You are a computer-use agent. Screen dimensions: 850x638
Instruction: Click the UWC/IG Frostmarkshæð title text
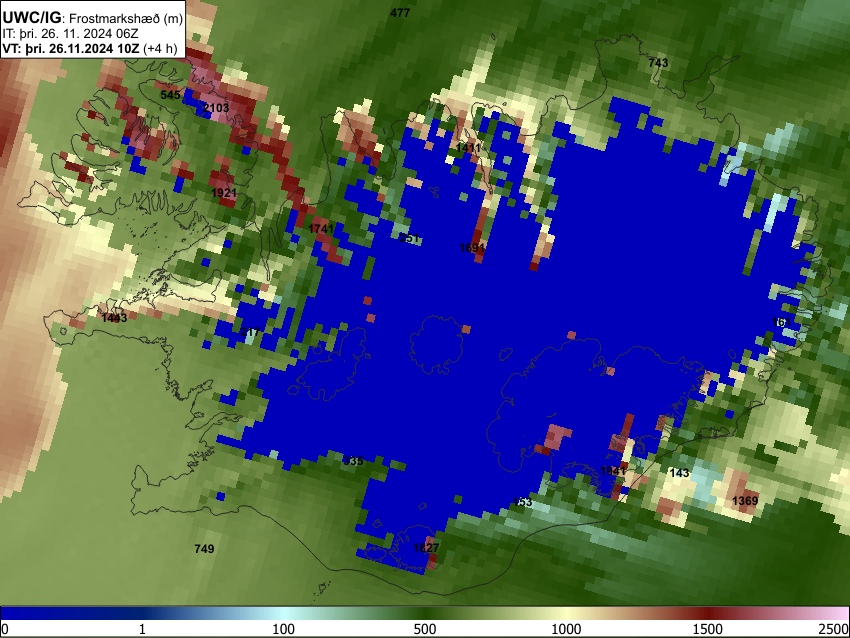[93, 18]
